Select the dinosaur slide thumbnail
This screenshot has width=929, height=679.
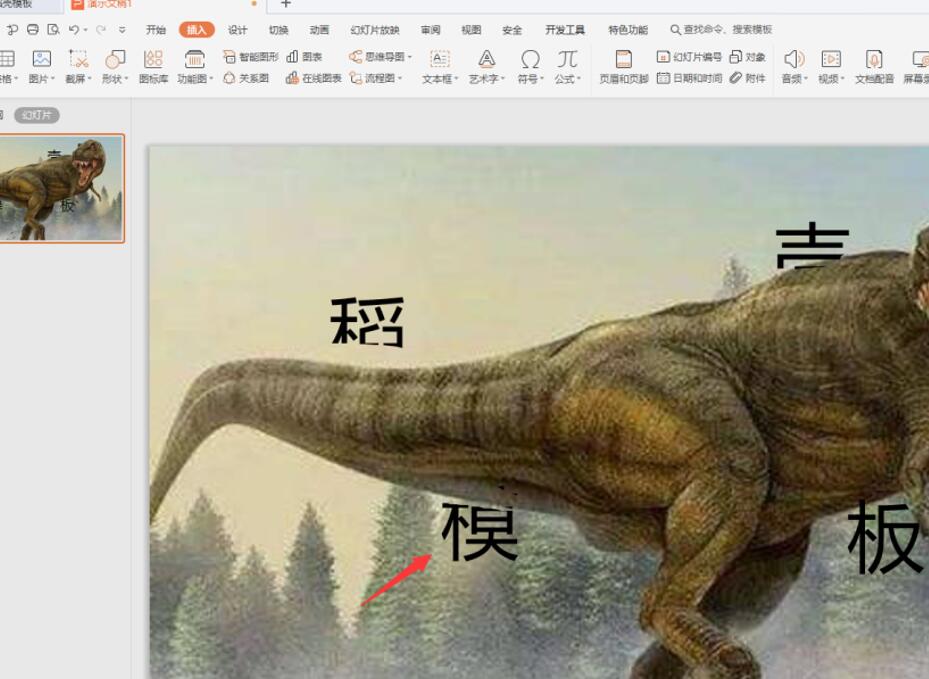(x=62, y=188)
